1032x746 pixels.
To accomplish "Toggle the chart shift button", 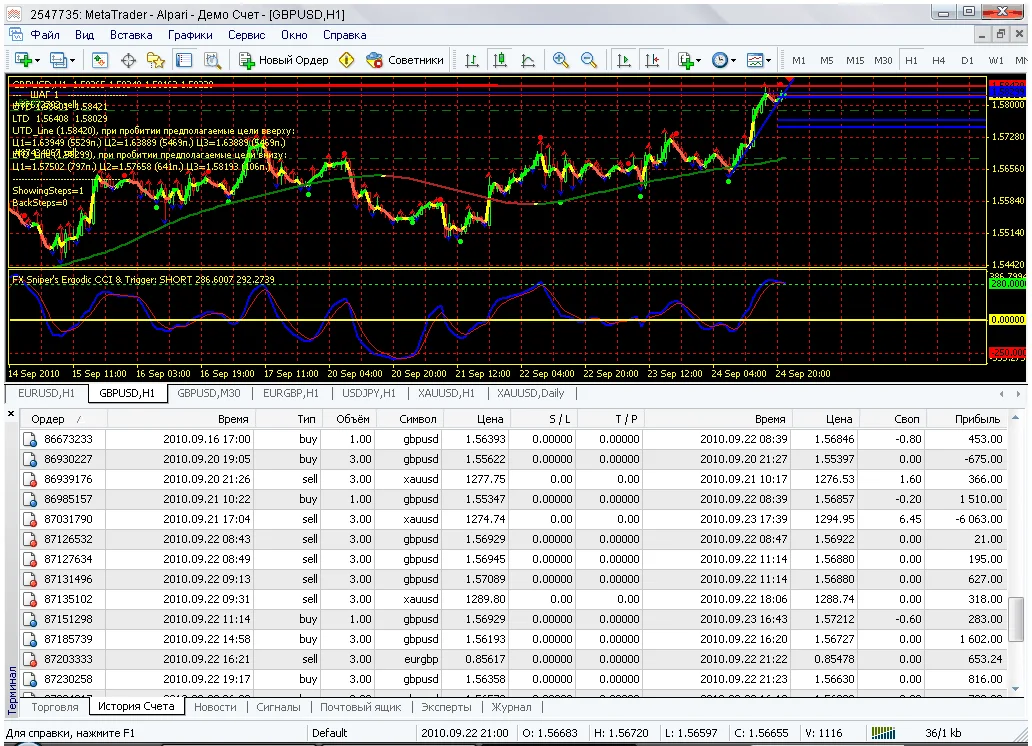I will click(653, 60).
